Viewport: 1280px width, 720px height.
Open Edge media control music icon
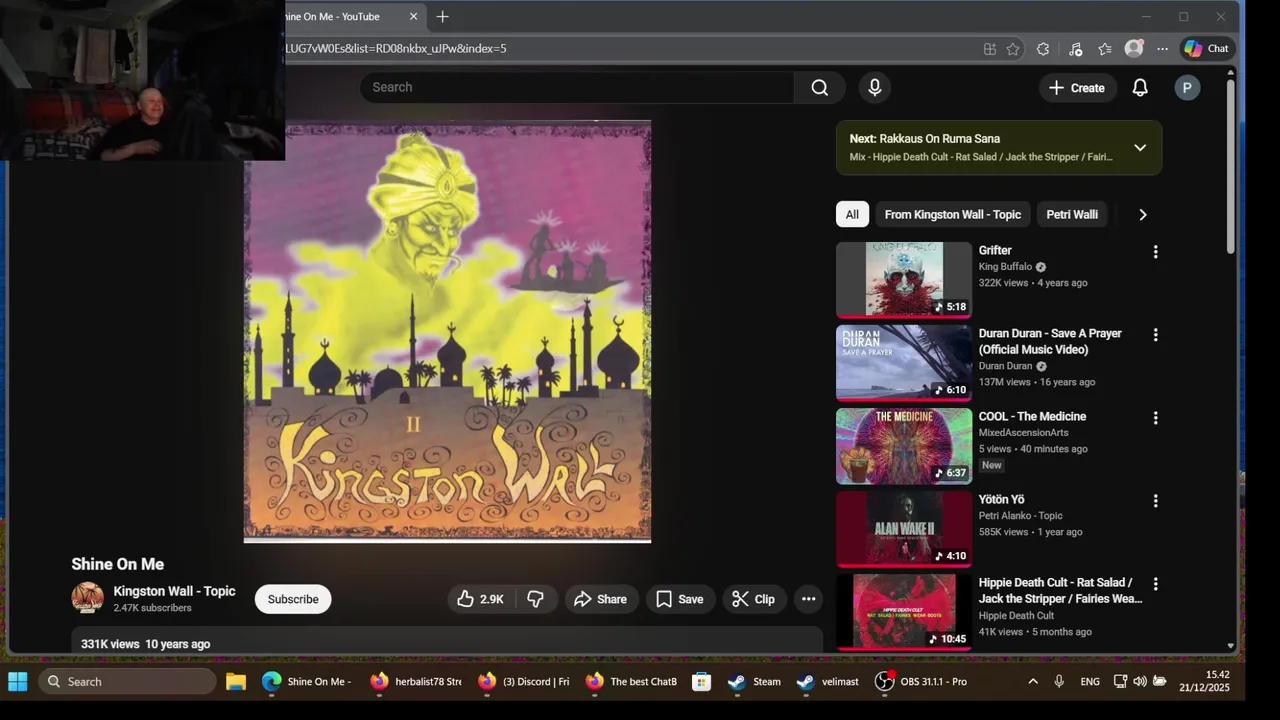tap(1075, 48)
